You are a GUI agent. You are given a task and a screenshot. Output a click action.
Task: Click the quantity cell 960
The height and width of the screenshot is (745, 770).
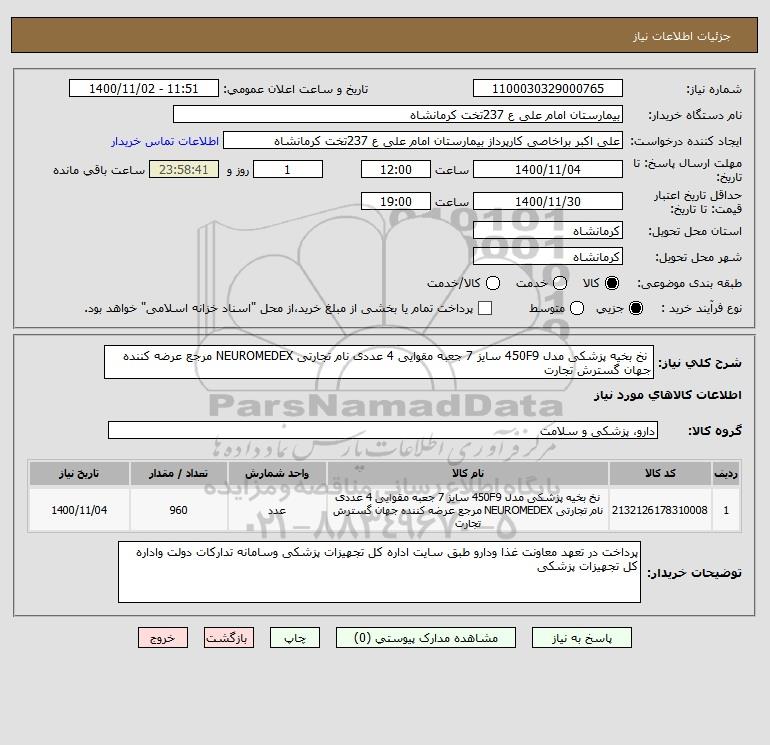[178, 510]
